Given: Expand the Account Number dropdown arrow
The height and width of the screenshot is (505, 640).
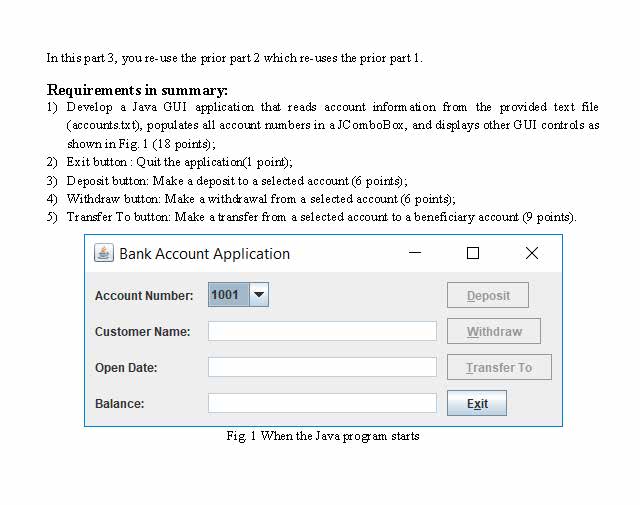Looking at the screenshot, I should pyautogui.click(x=258, y=295).
